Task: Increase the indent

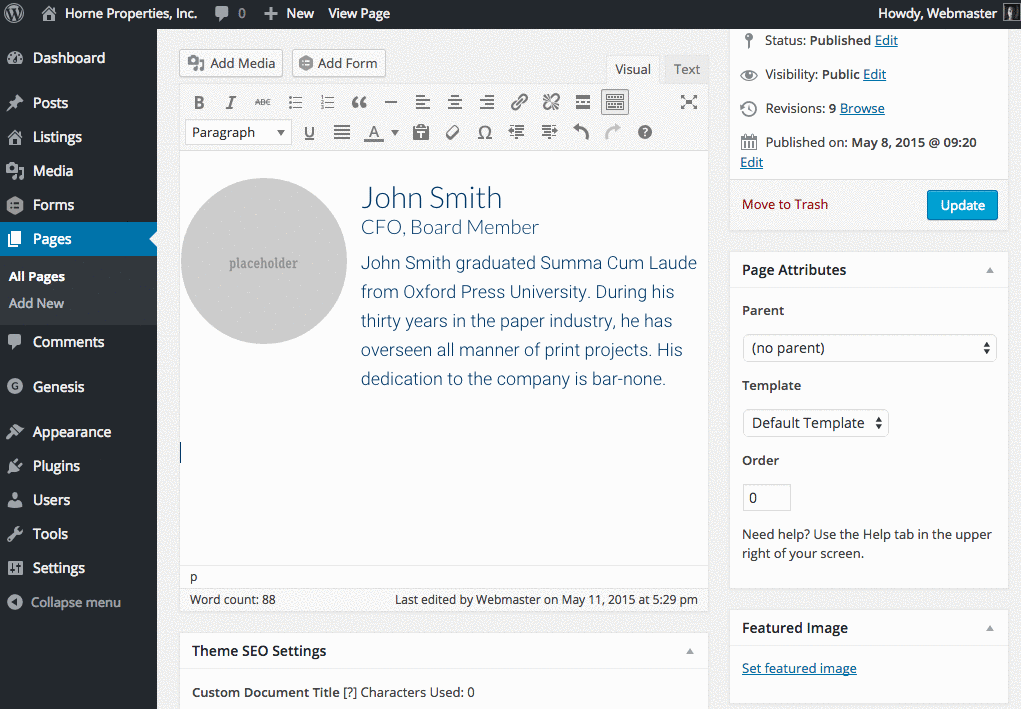Action: point(549,133)
